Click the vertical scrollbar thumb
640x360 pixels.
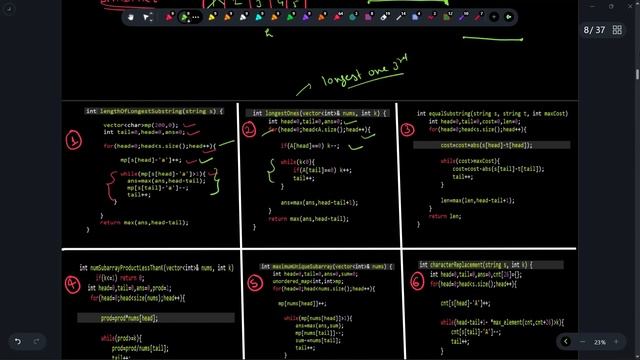637,74
